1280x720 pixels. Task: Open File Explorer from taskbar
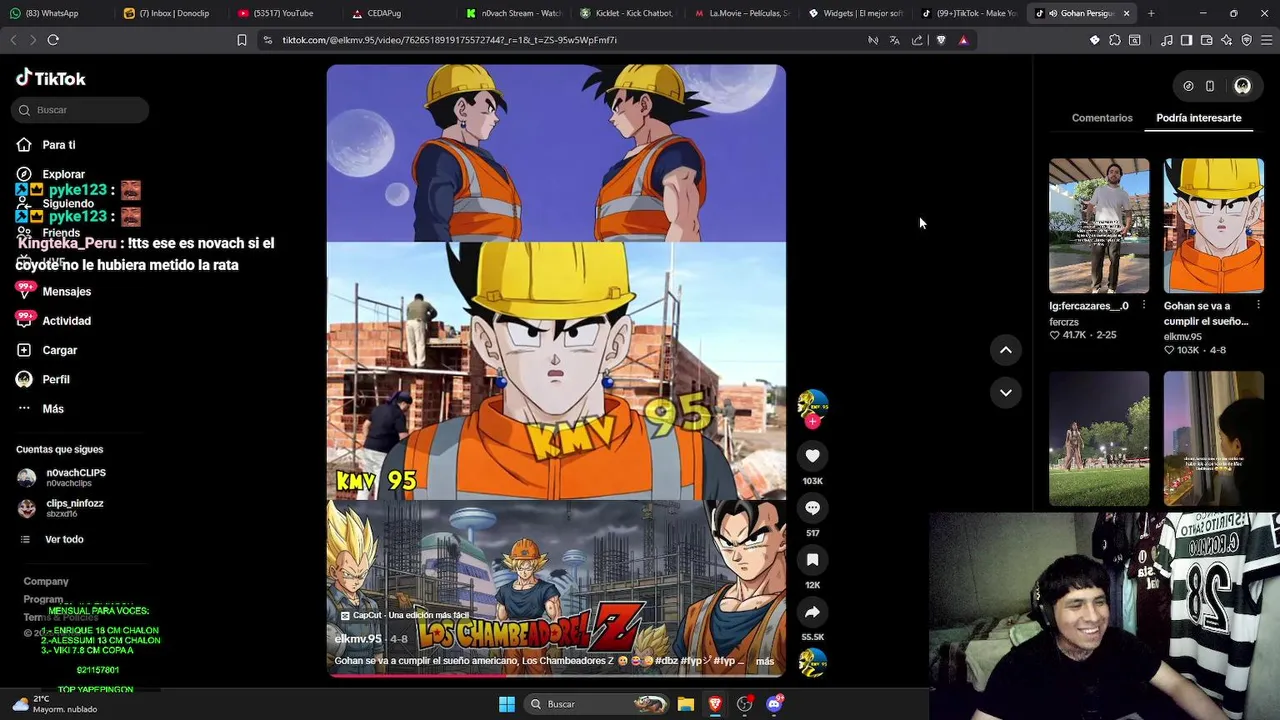pos(686,704)
